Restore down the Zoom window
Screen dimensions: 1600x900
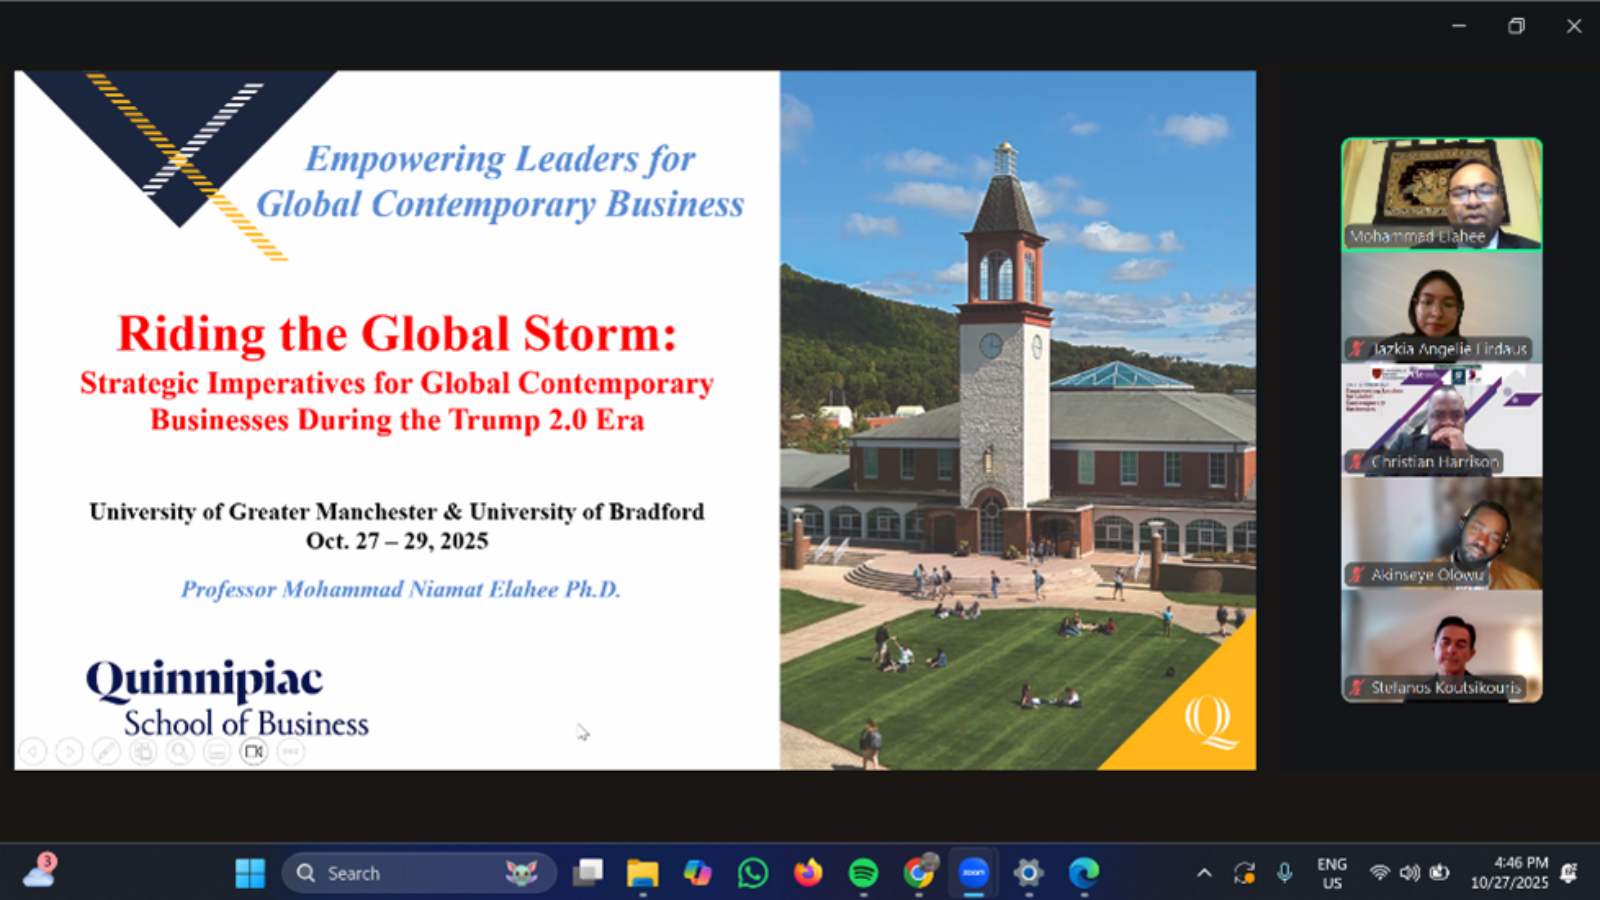[x=1516, y=26]
